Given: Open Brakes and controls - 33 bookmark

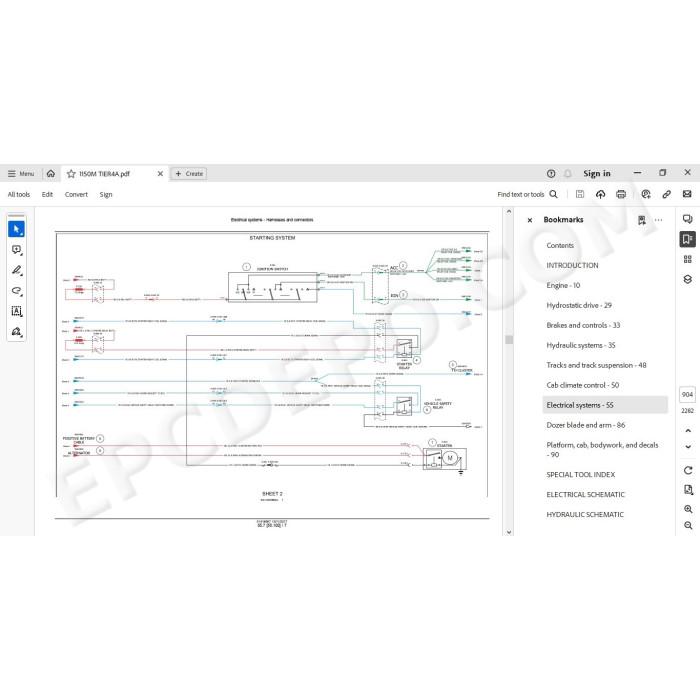Looking at the screenshot, I should point(583,325).
